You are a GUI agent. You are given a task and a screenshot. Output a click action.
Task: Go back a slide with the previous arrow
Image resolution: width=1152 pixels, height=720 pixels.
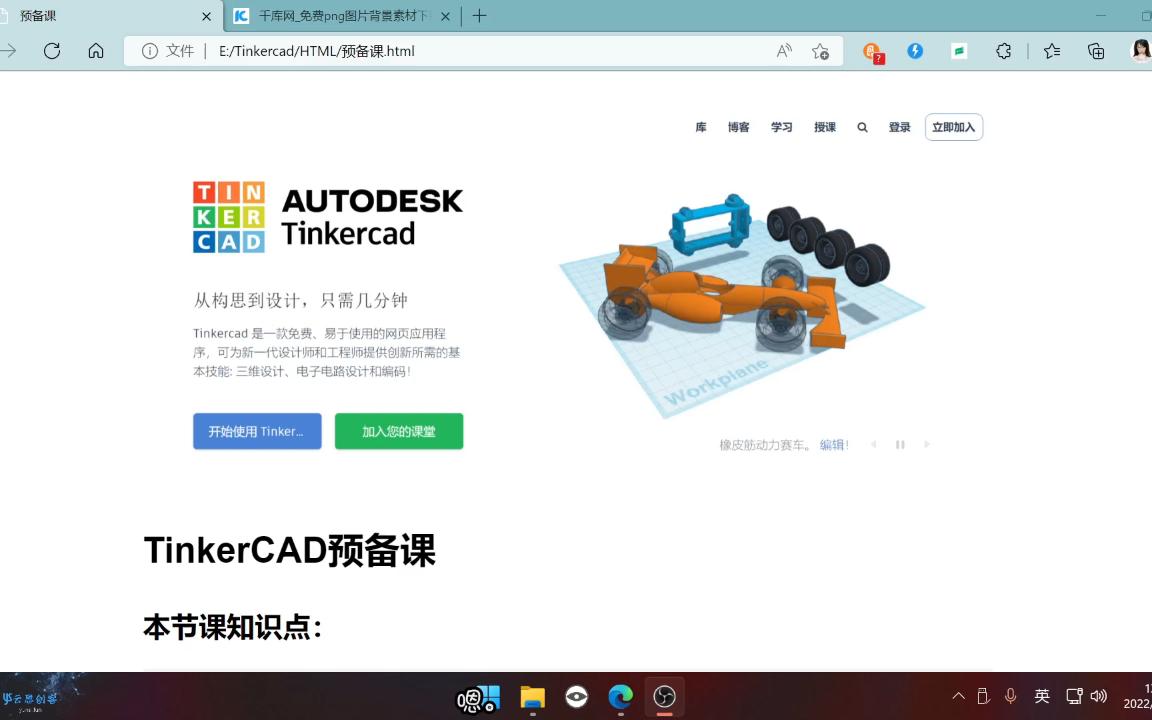(x=873, y=444)
